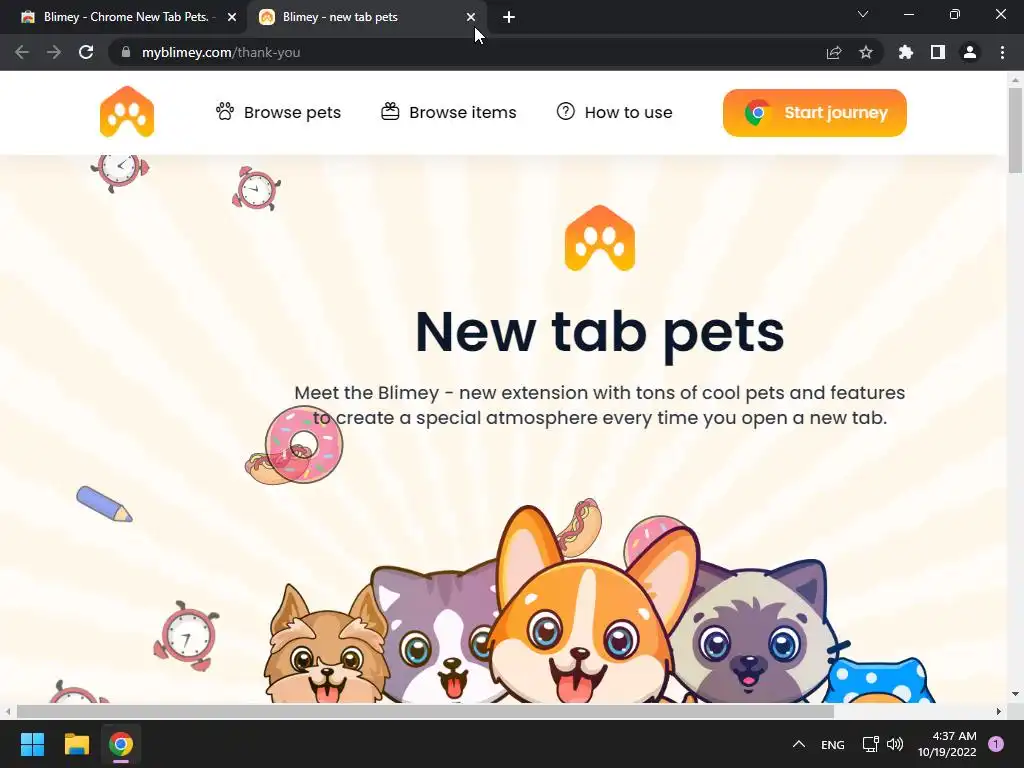Click the scroll down arrow on vertical scrollbar

[1015, 694]
